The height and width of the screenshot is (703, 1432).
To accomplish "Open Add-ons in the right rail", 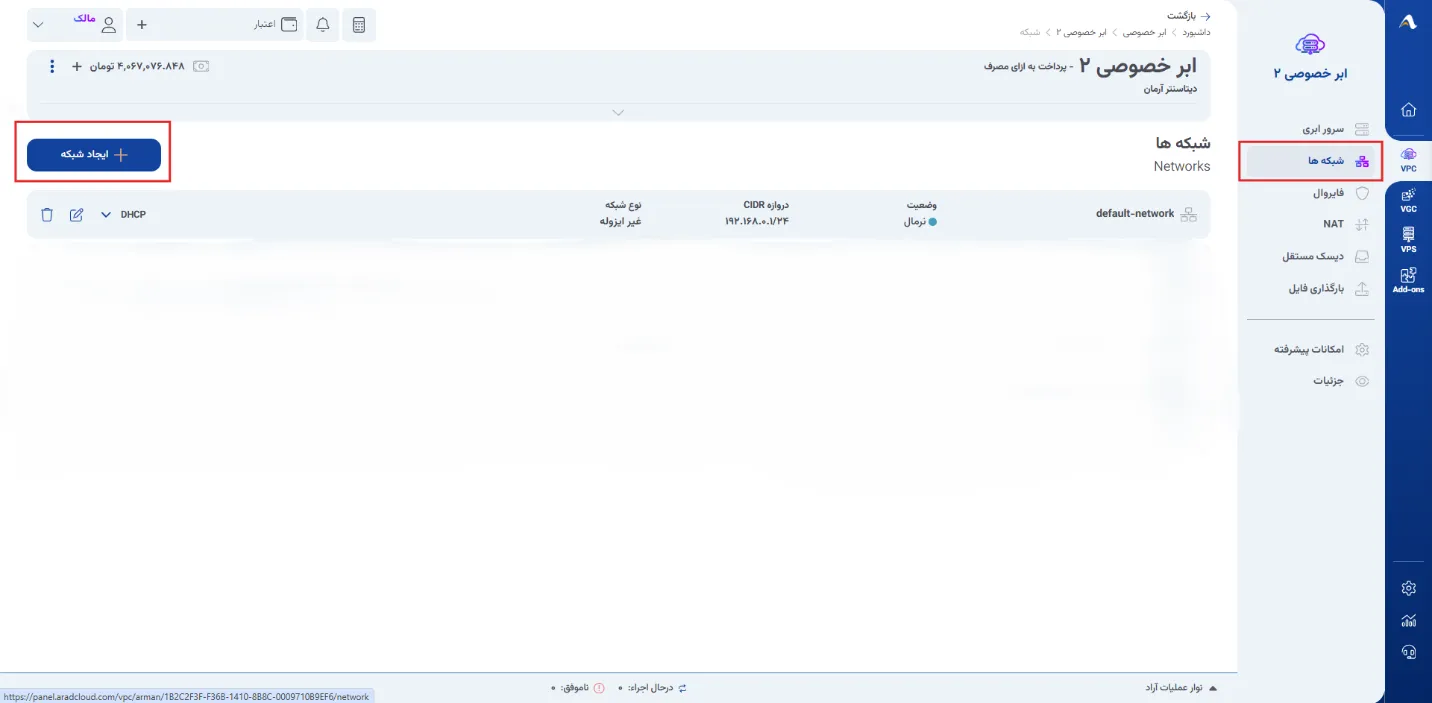I will 1408,280.
